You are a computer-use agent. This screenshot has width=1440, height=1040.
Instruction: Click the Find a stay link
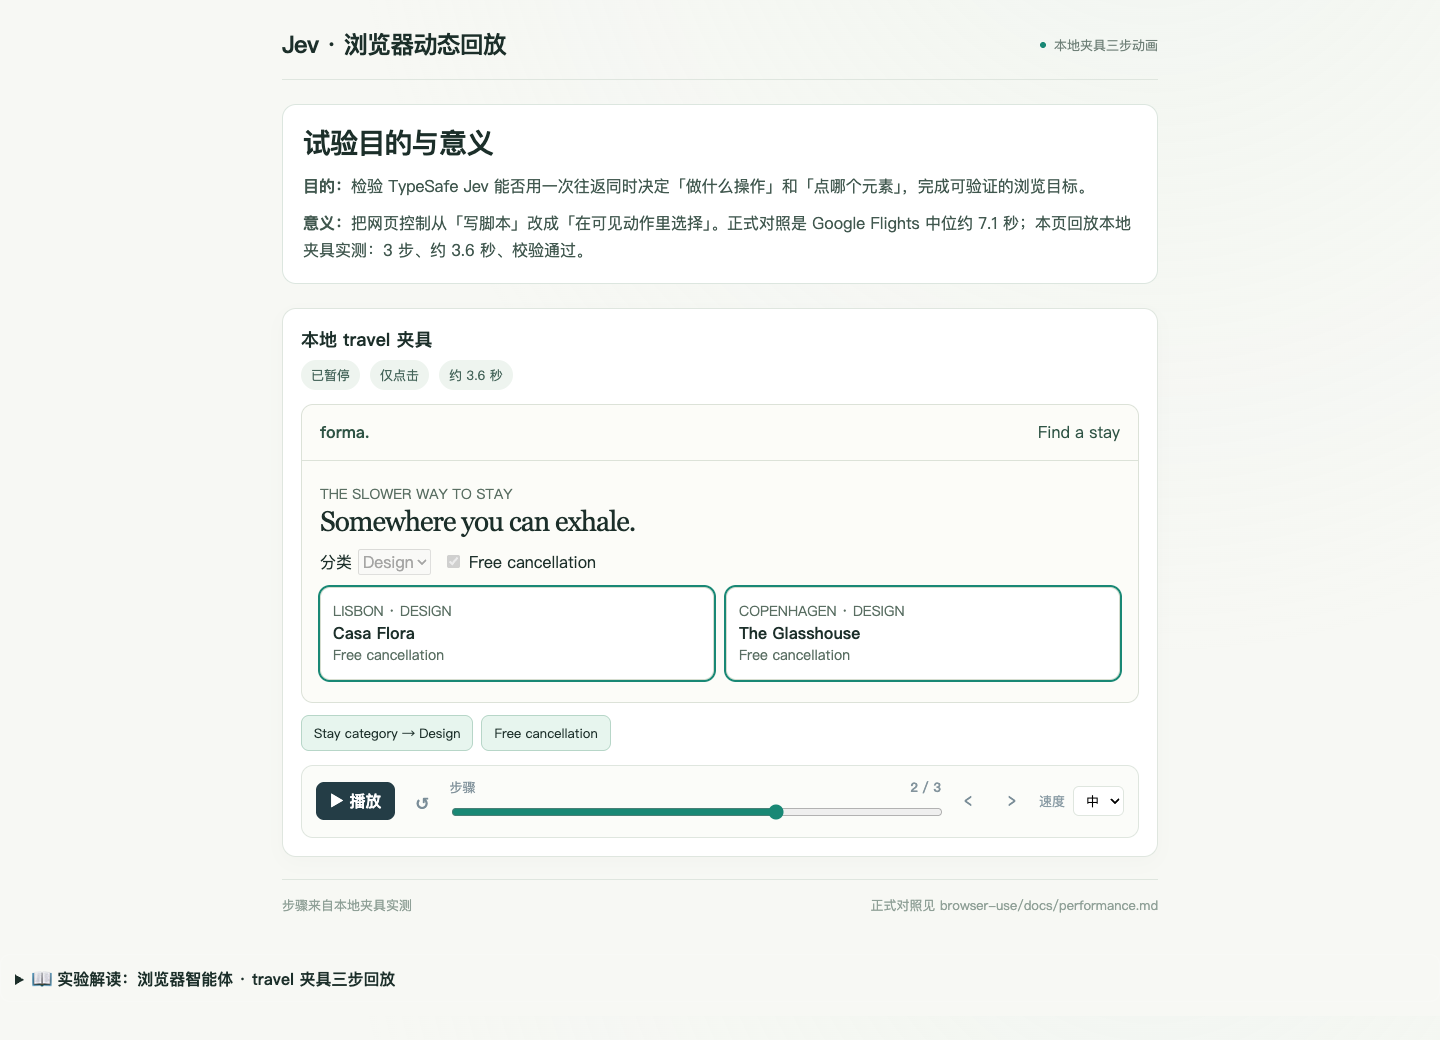(x=1078, y=432)
